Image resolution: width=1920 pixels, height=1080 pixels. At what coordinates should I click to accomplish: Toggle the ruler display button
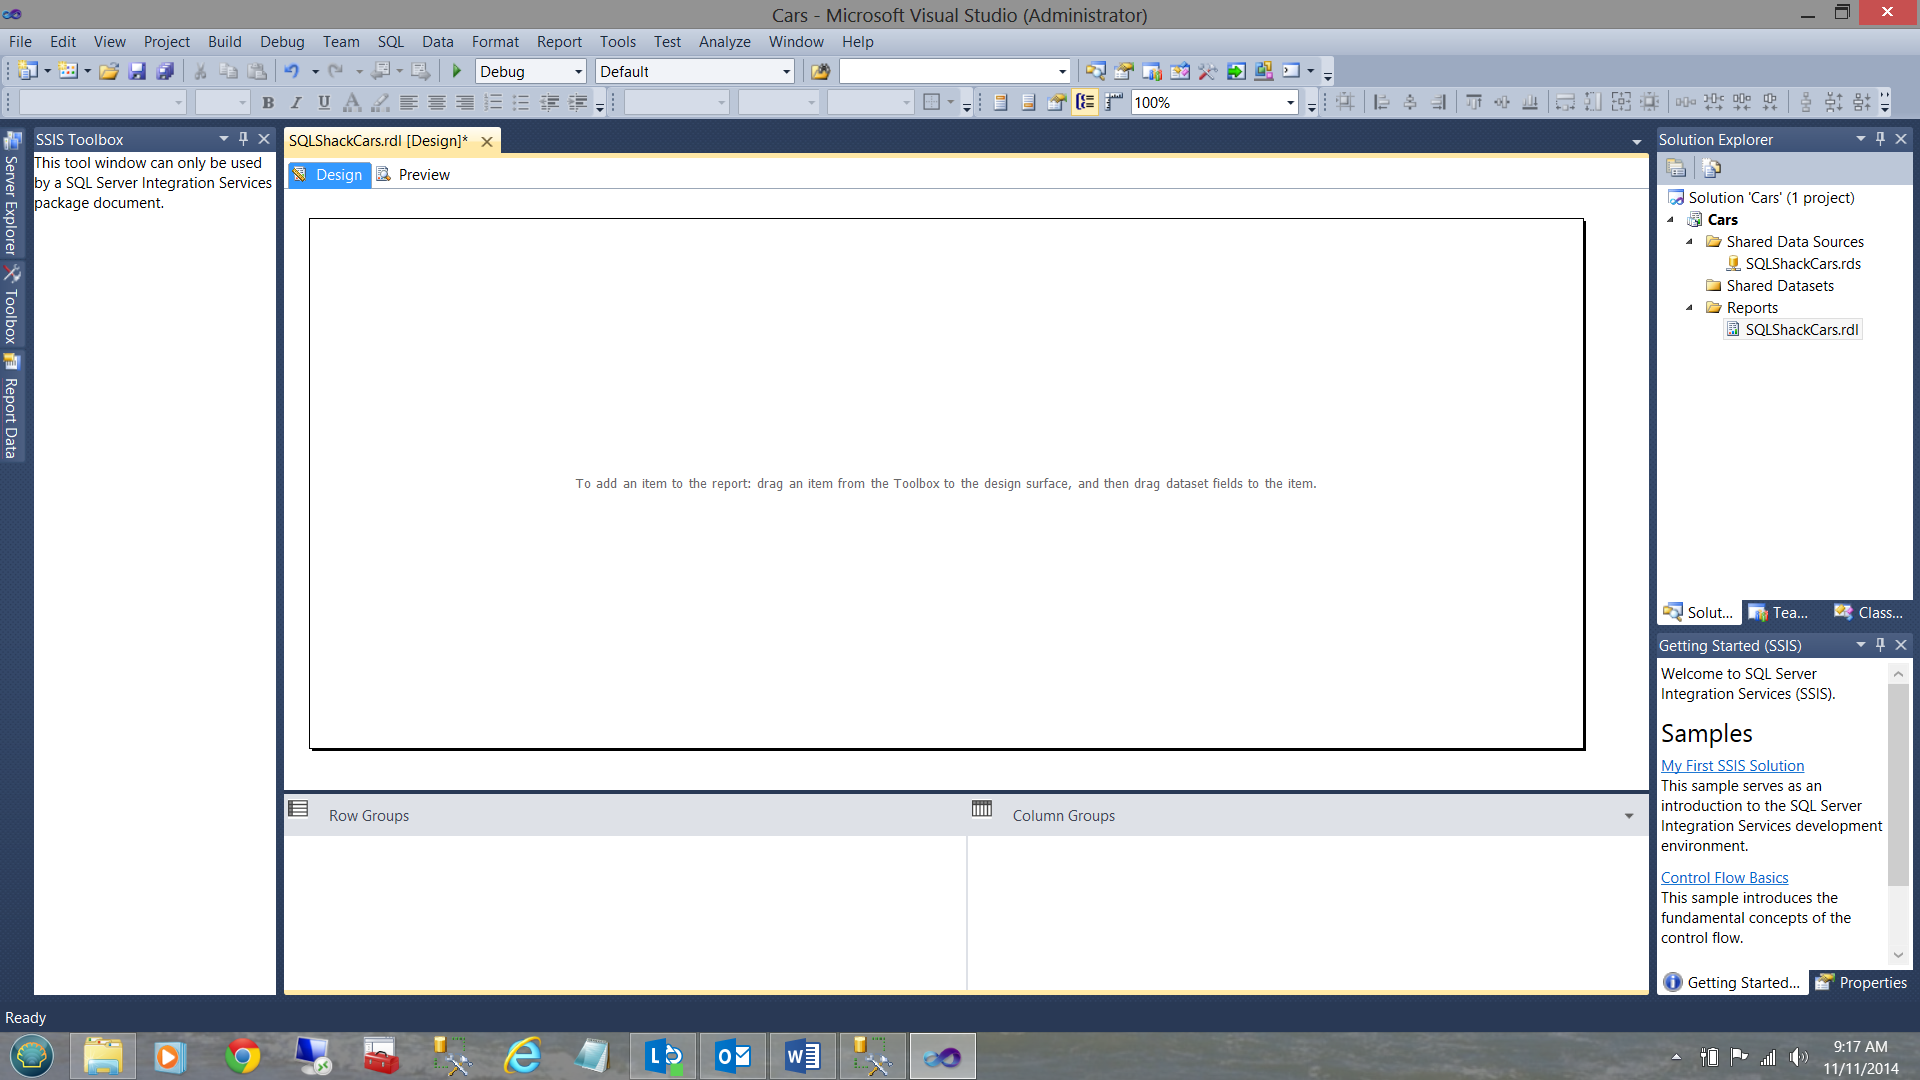point(1113,102)
